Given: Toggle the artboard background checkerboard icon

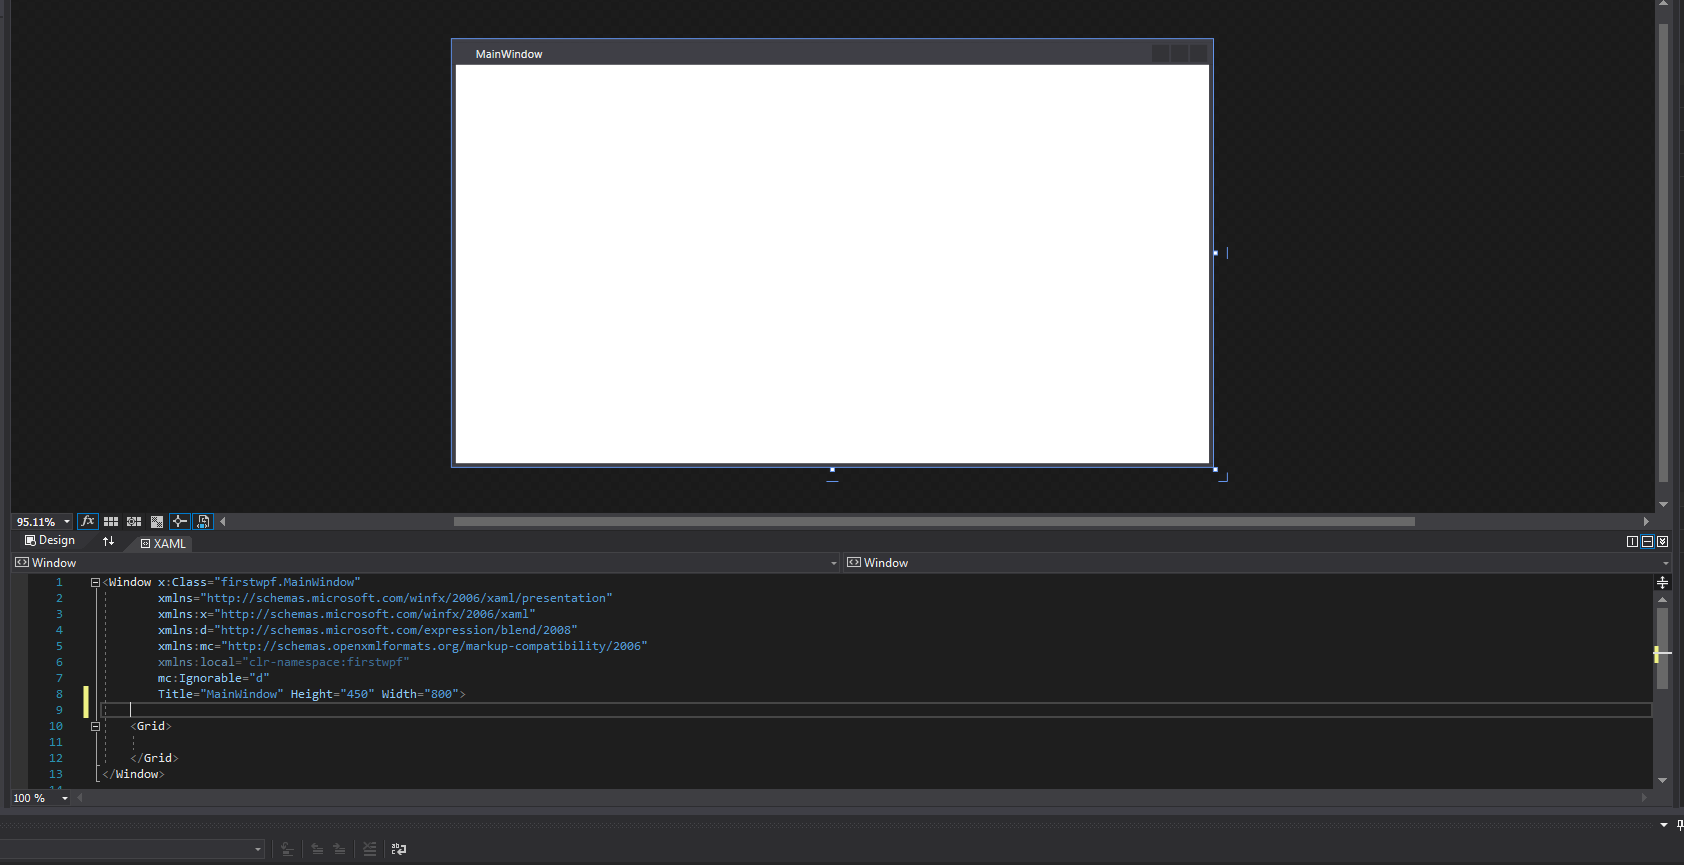Looking at the screenshot, I should pos(157,521).
